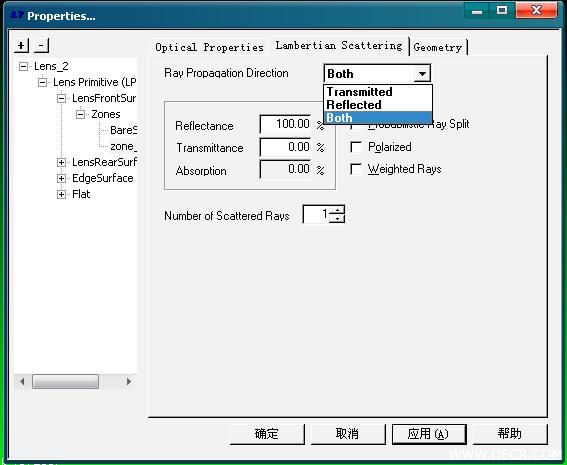Enable the Weighted Rays checkbox

click(x=356, y=169)
